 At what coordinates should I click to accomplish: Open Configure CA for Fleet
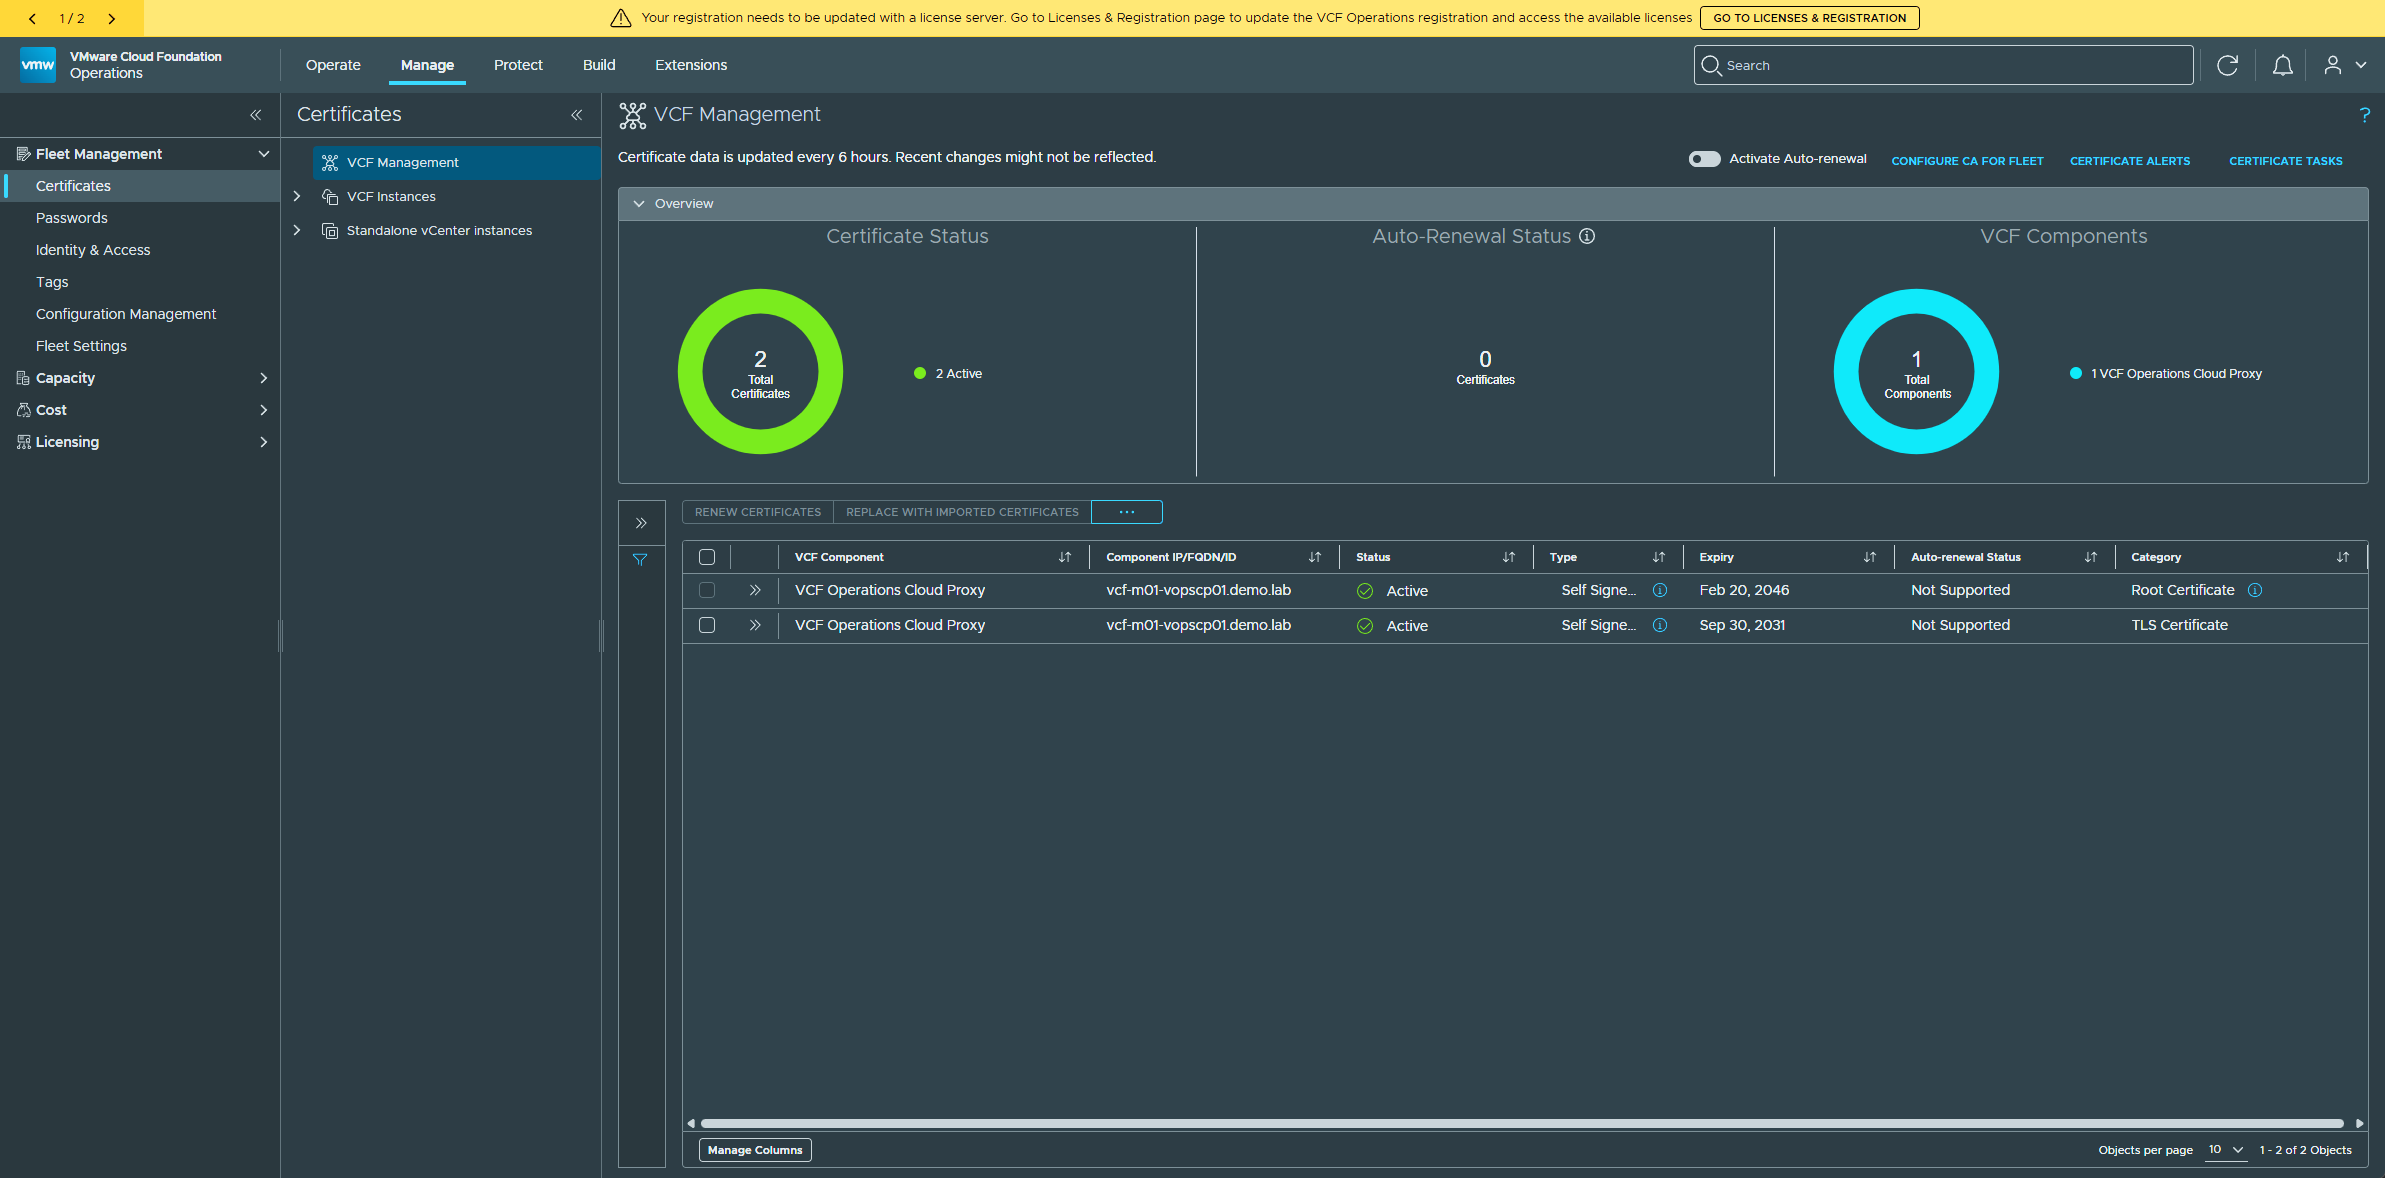click(x=1967, y=161)
